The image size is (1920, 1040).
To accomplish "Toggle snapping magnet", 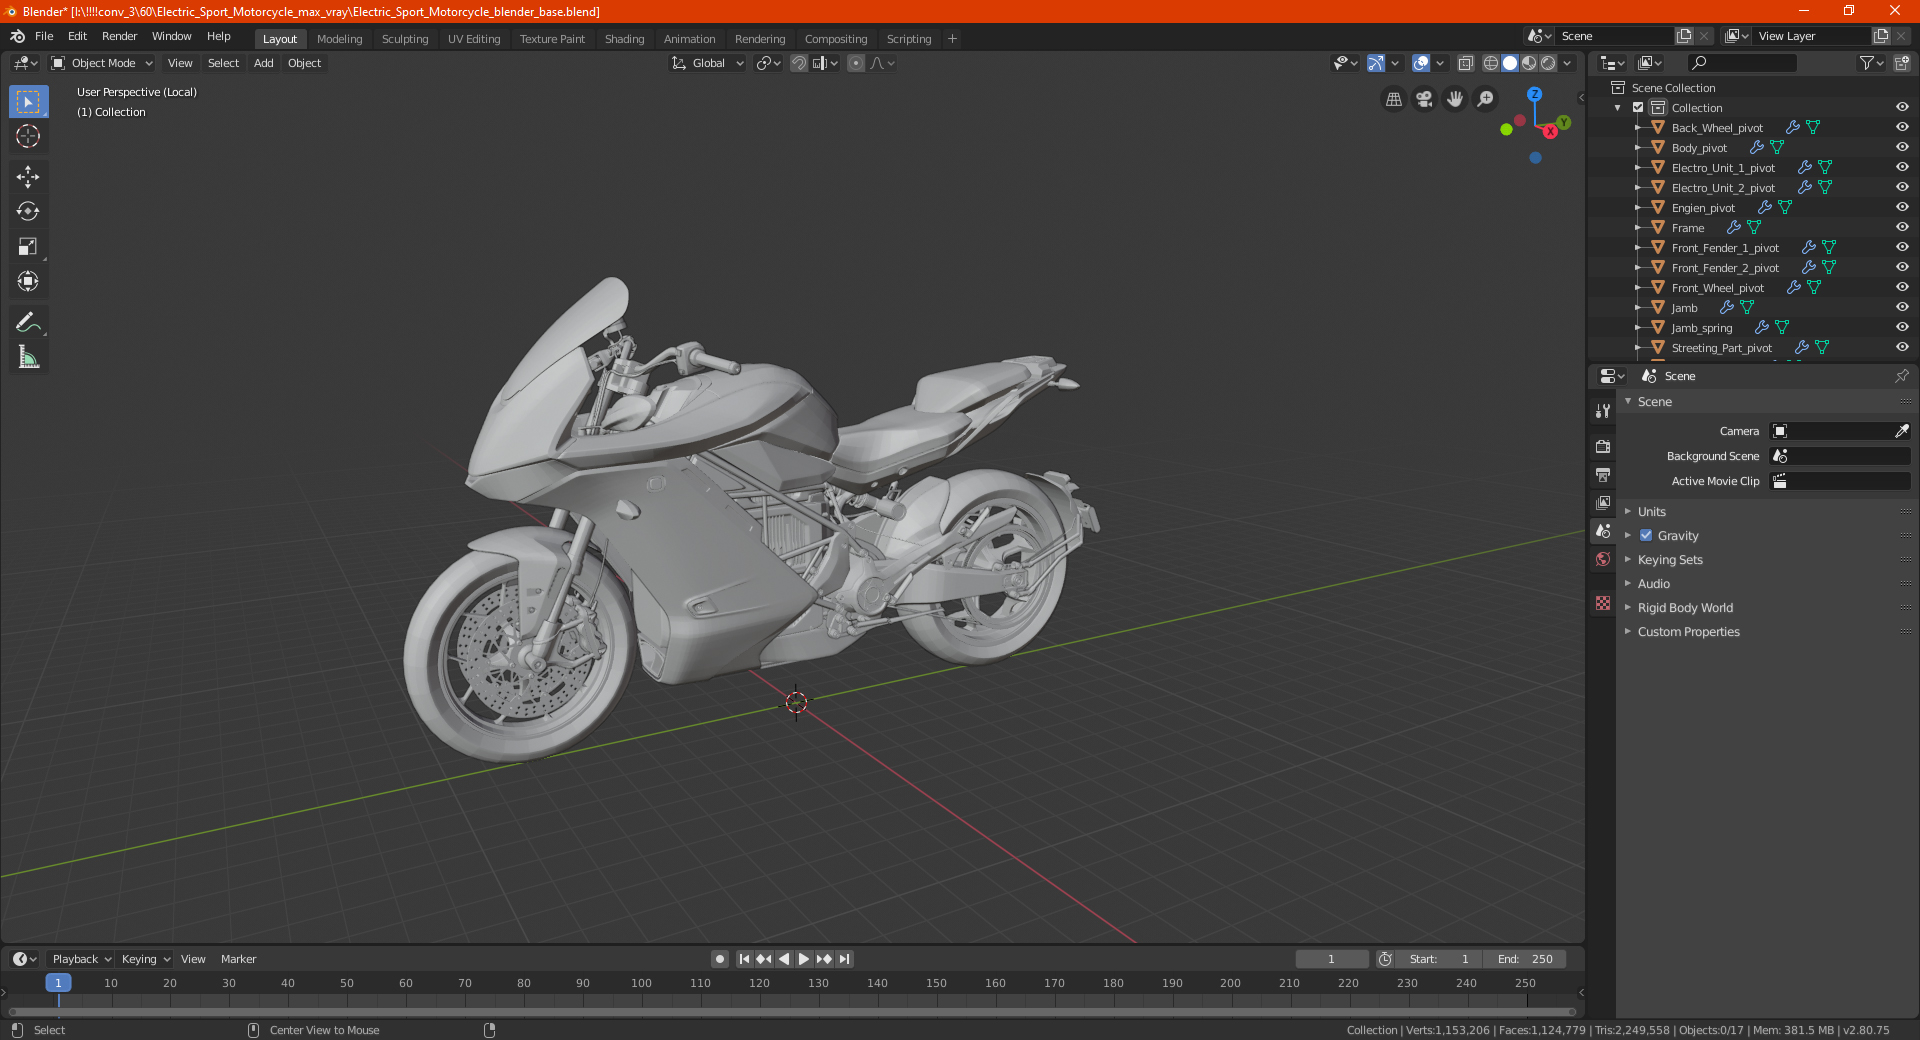I will (798, 63).
